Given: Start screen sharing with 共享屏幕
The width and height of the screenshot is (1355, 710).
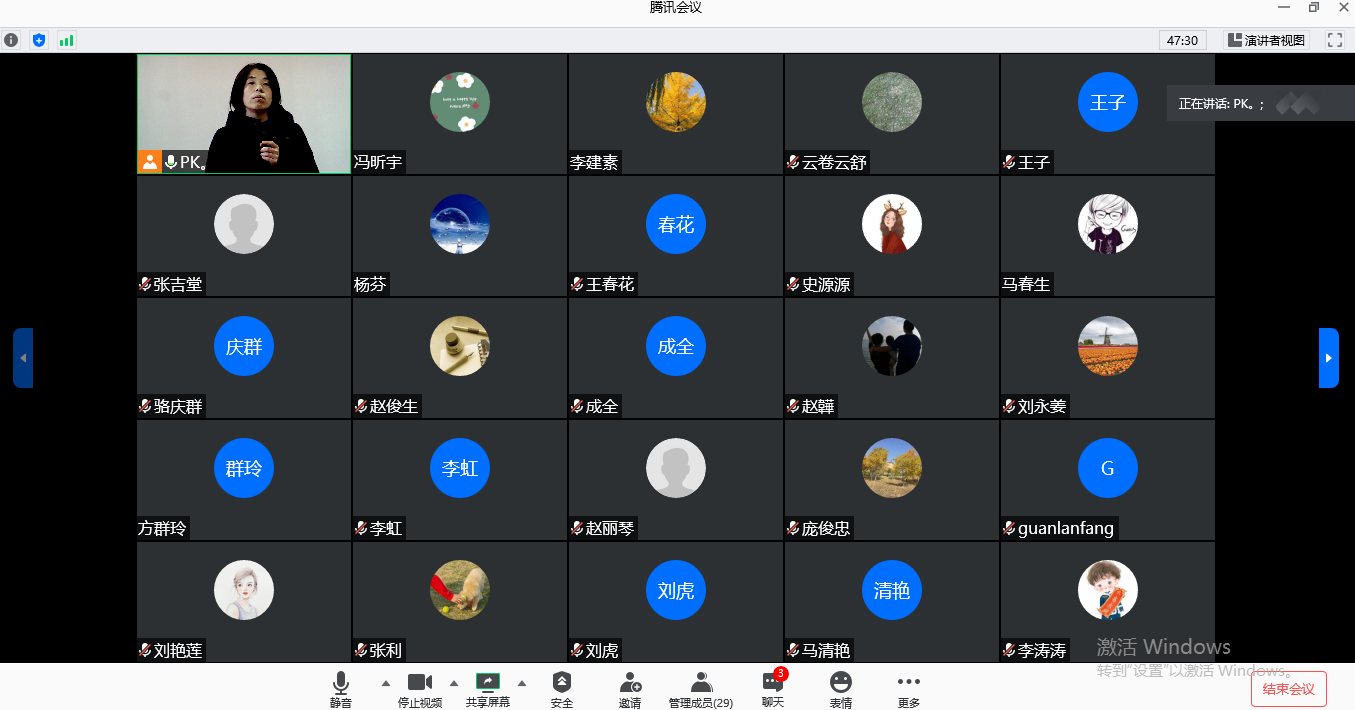Looking at the screenshot, I should (488, 689).
